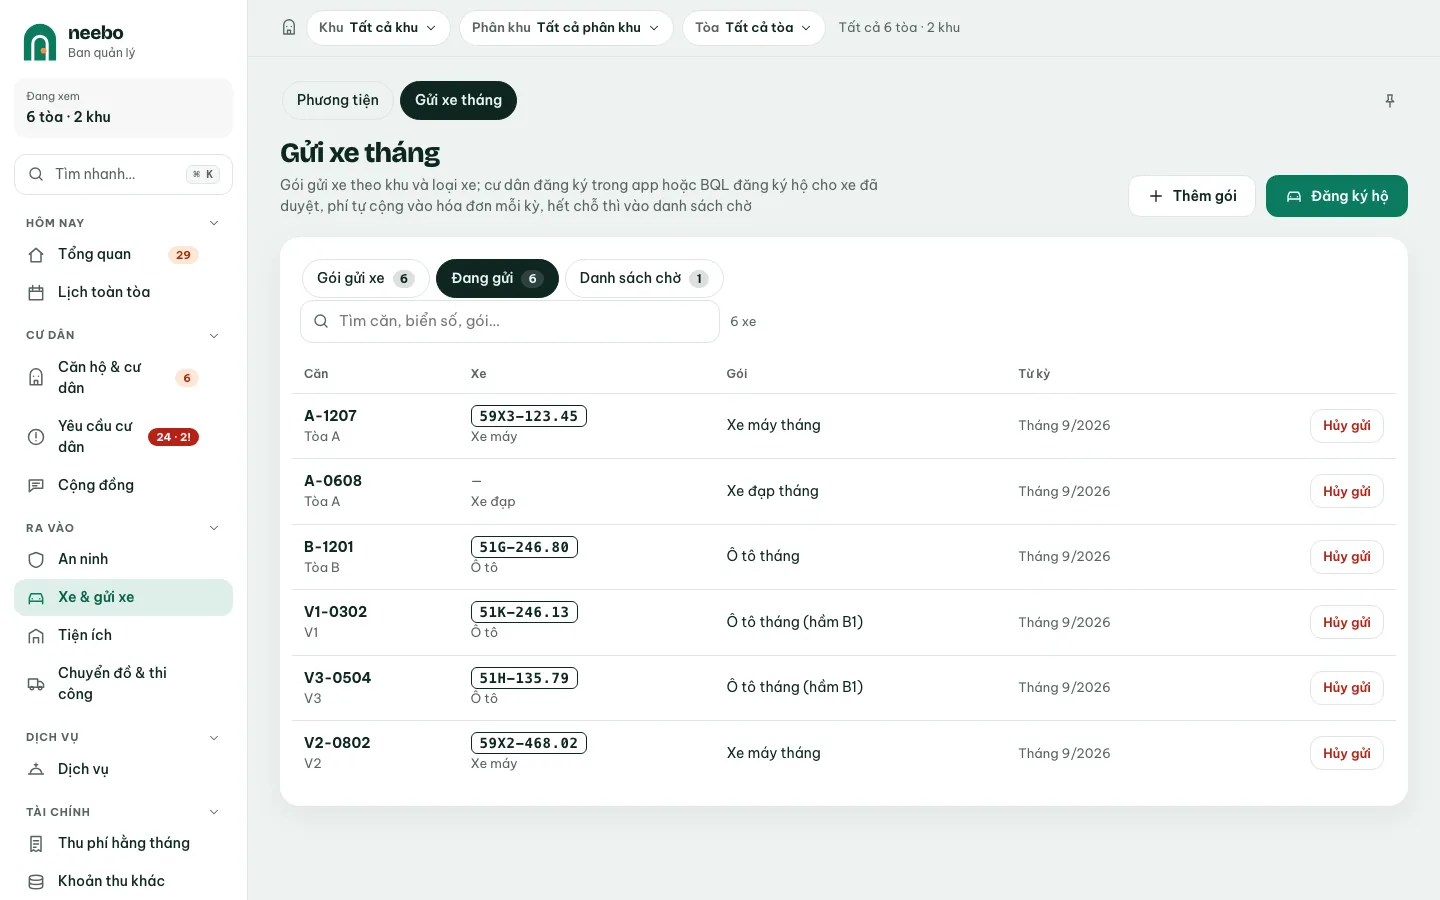Click the Khoản thu khác coins icon

[36, 882]
